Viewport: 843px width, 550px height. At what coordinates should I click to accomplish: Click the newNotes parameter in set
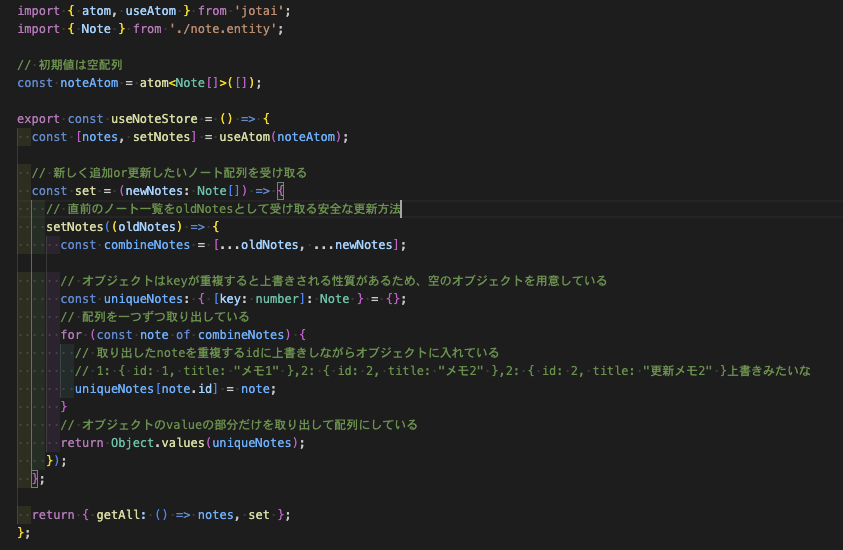pos(153,191)
